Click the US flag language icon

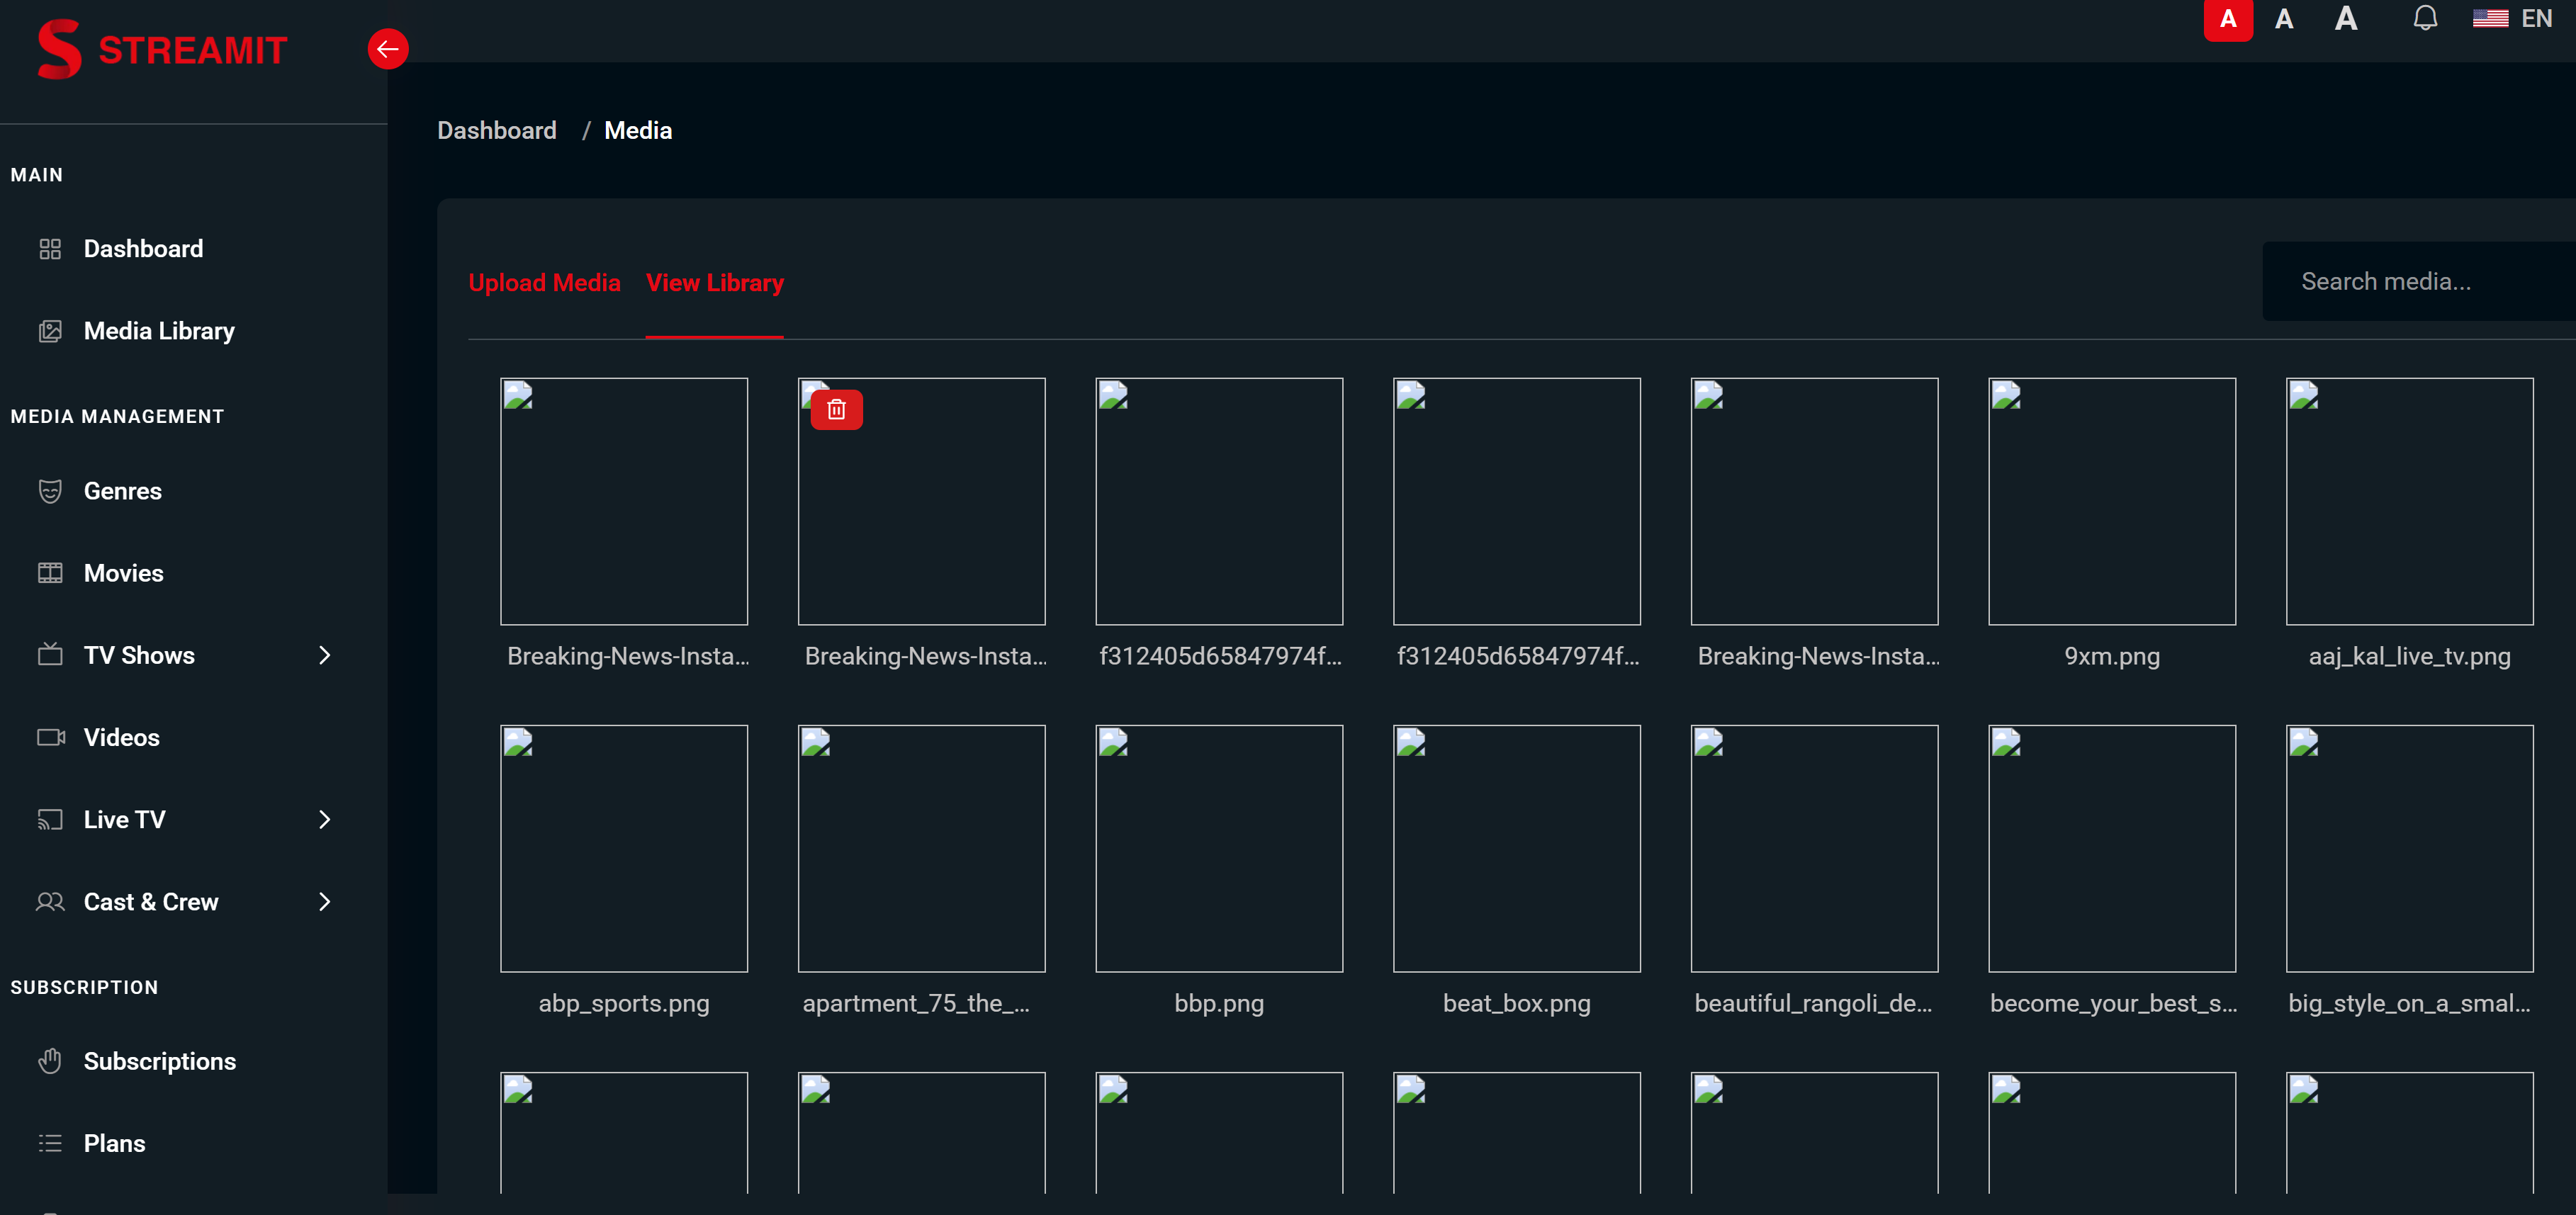[2490, 19]
